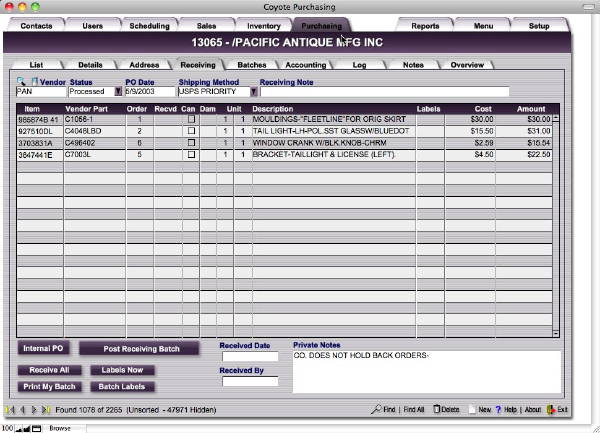Check the Can box for item 986874B 41
Screen dimensions: 600x433
191,119
